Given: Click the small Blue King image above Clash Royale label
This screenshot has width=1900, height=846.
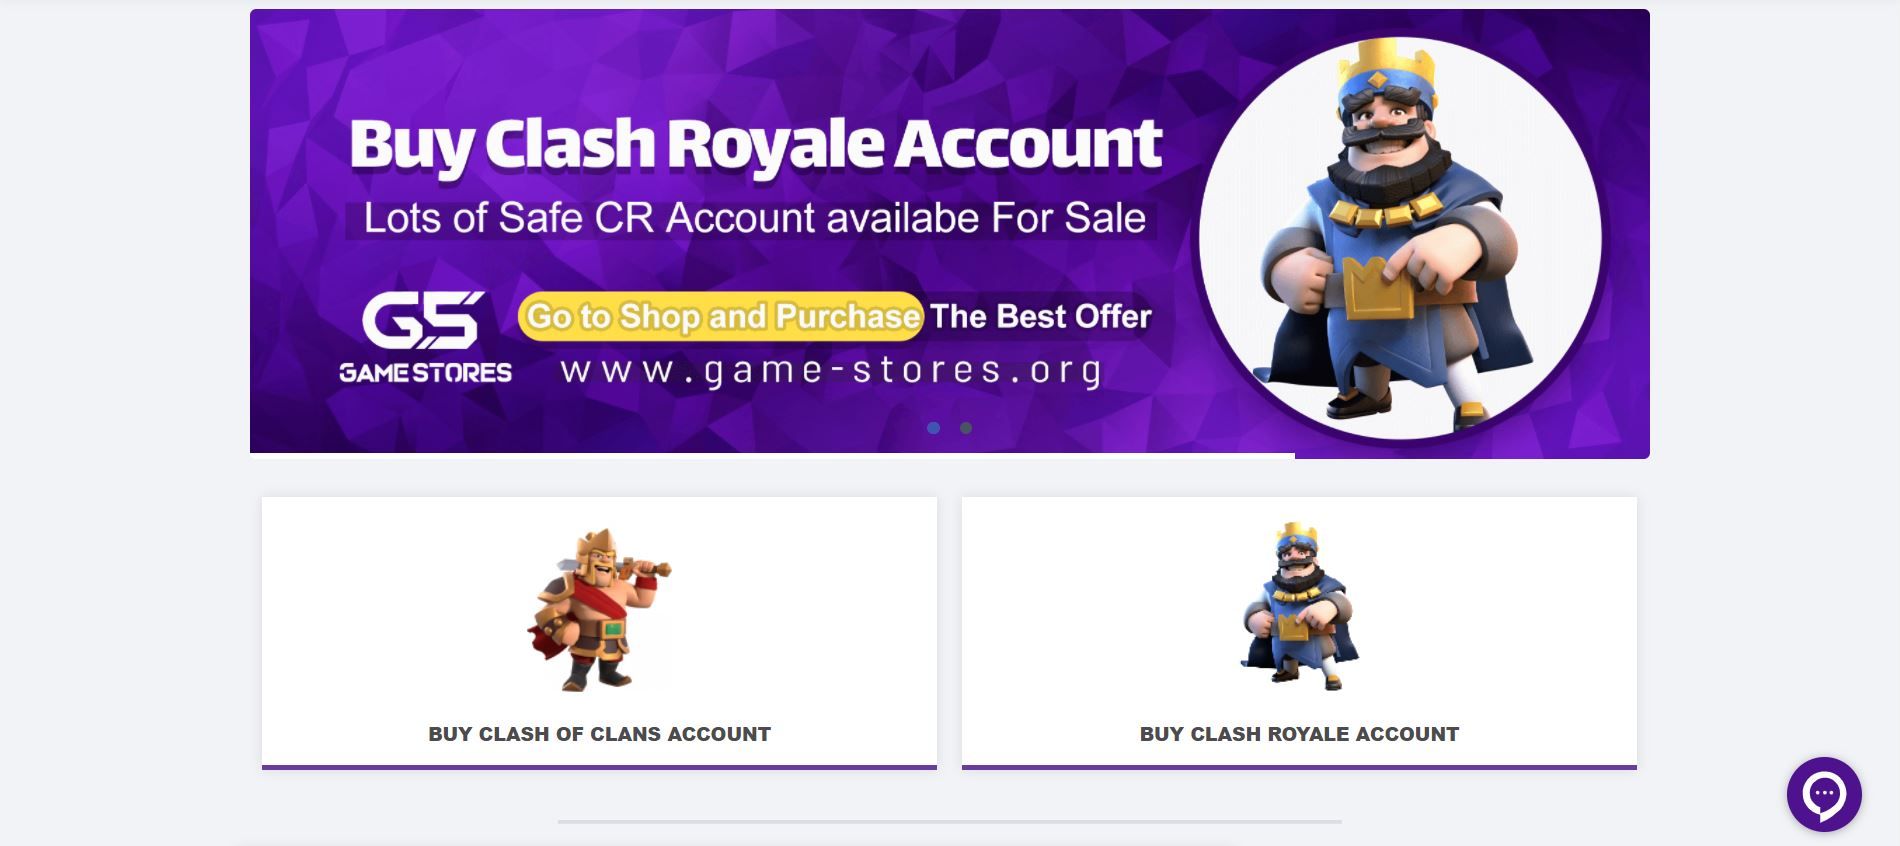Looking at the screenshot, I should pyautogui.click(x=1299, y=606).
